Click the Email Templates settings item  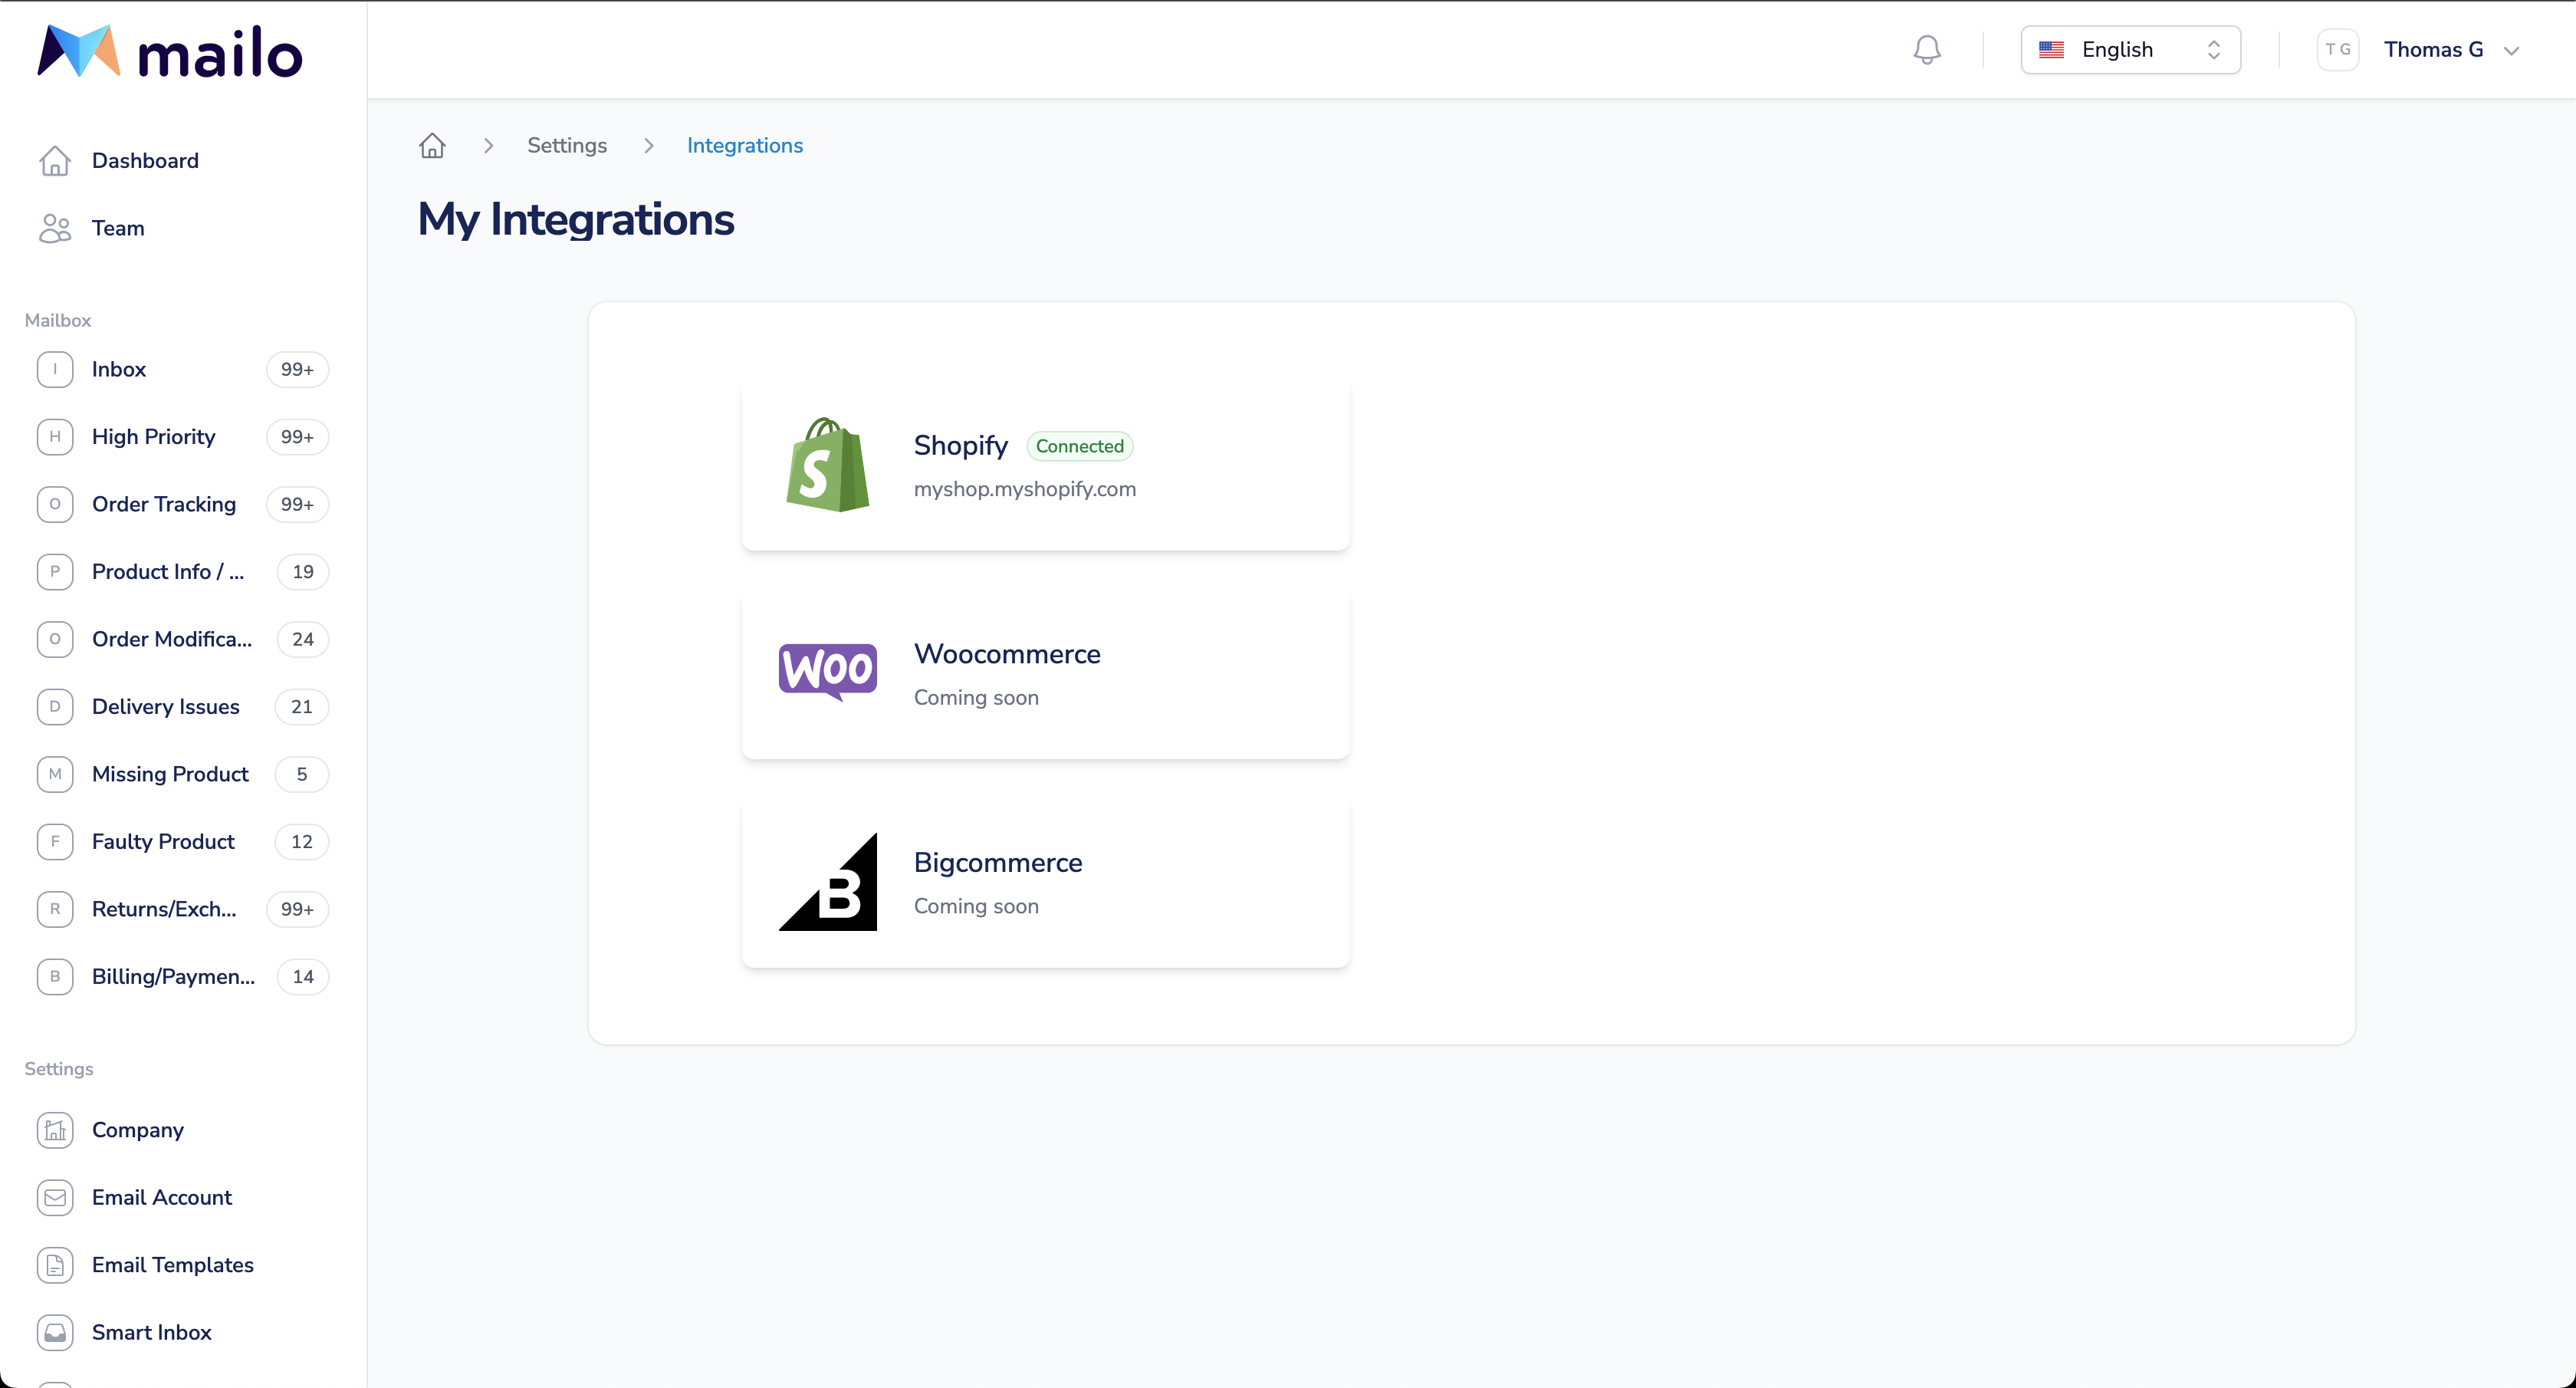click(x=172, y=1265)
